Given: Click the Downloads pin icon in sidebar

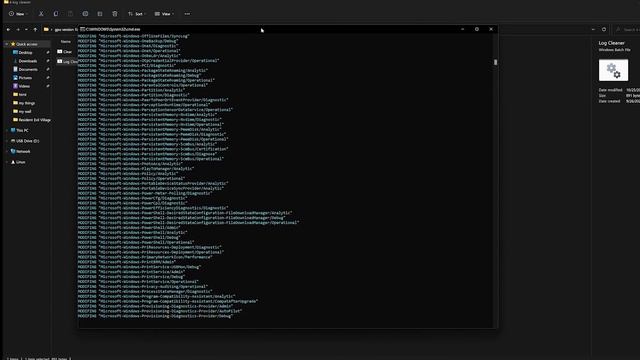Looking at the screenshot, I should [x=48, y=61].
